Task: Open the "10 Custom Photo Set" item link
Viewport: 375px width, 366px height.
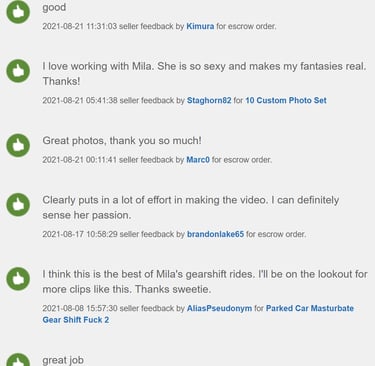Action: pyautogui.click(x=286, y=100)
